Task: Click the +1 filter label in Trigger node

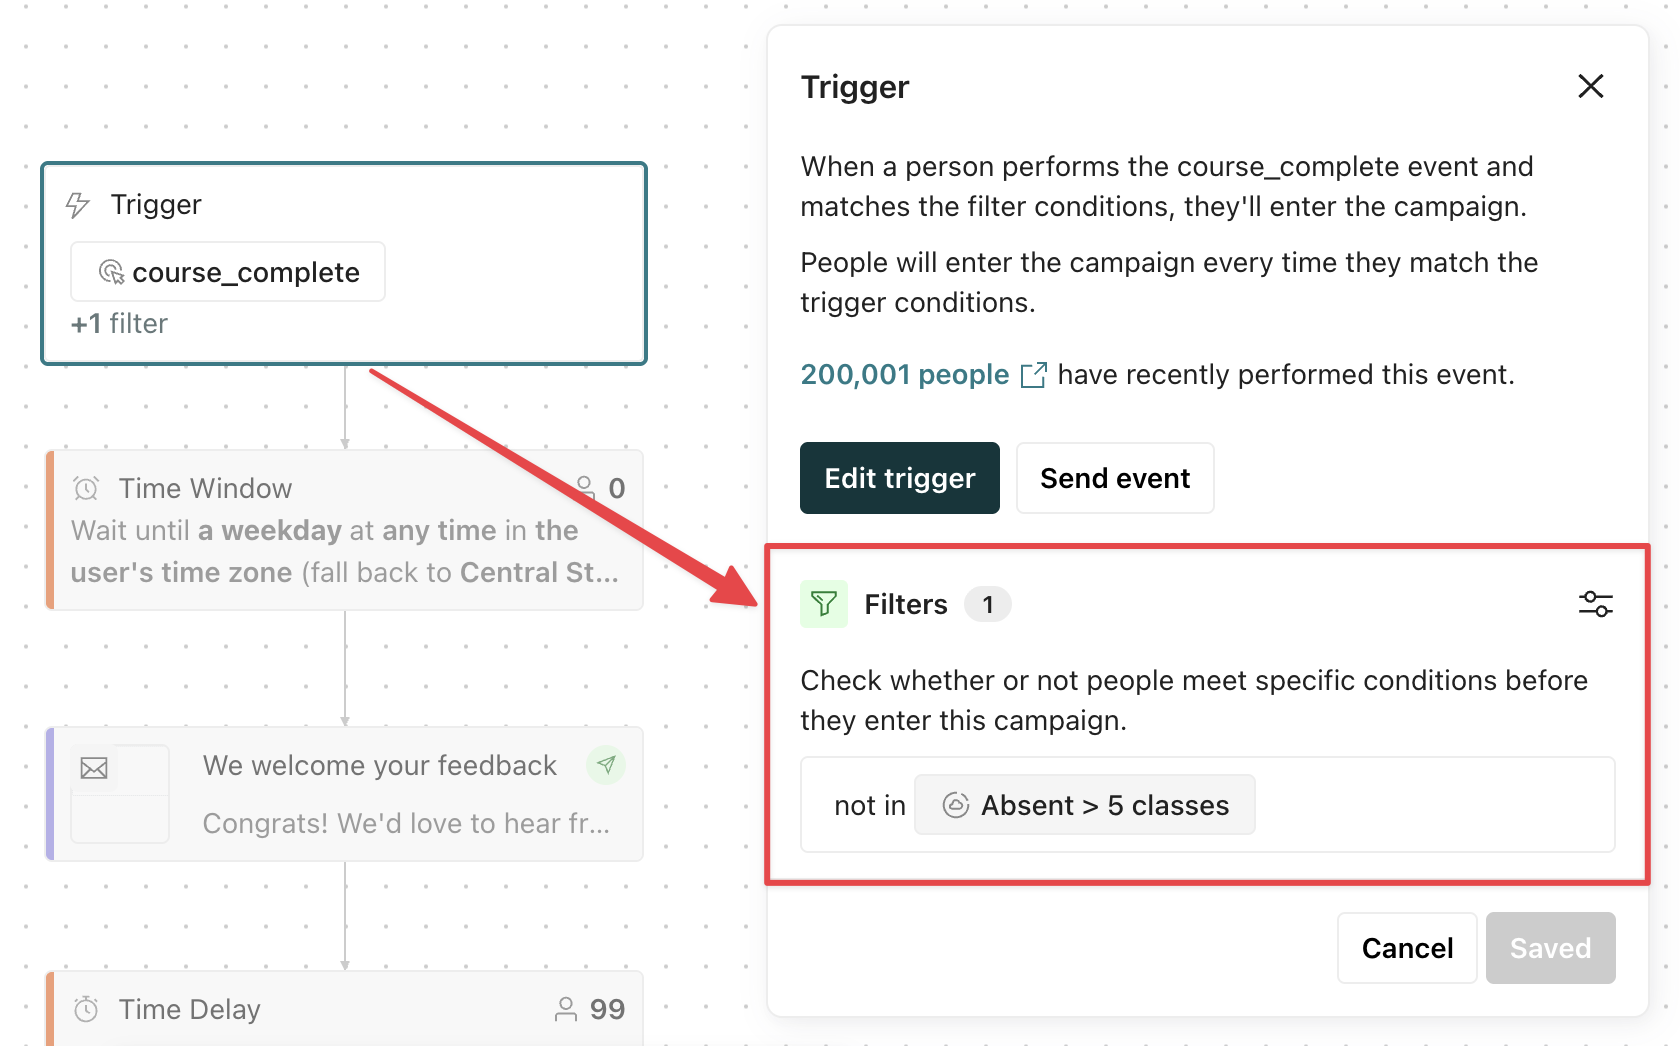Action: click(119, 324)
